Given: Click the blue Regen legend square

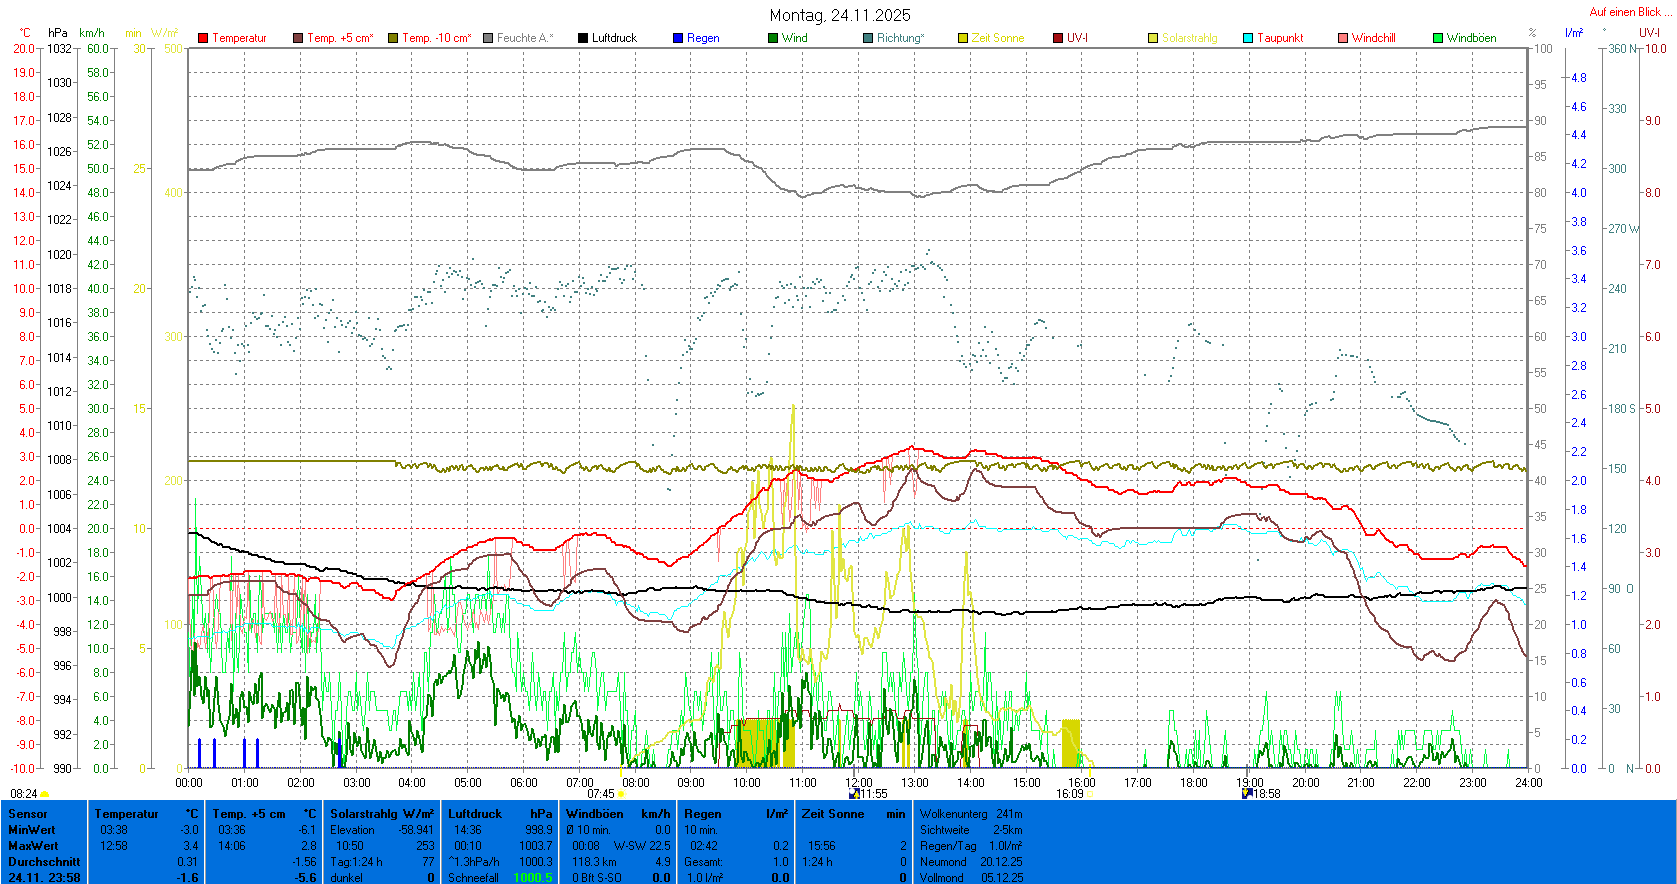Looking at the screenshot, I should point(678,38).
